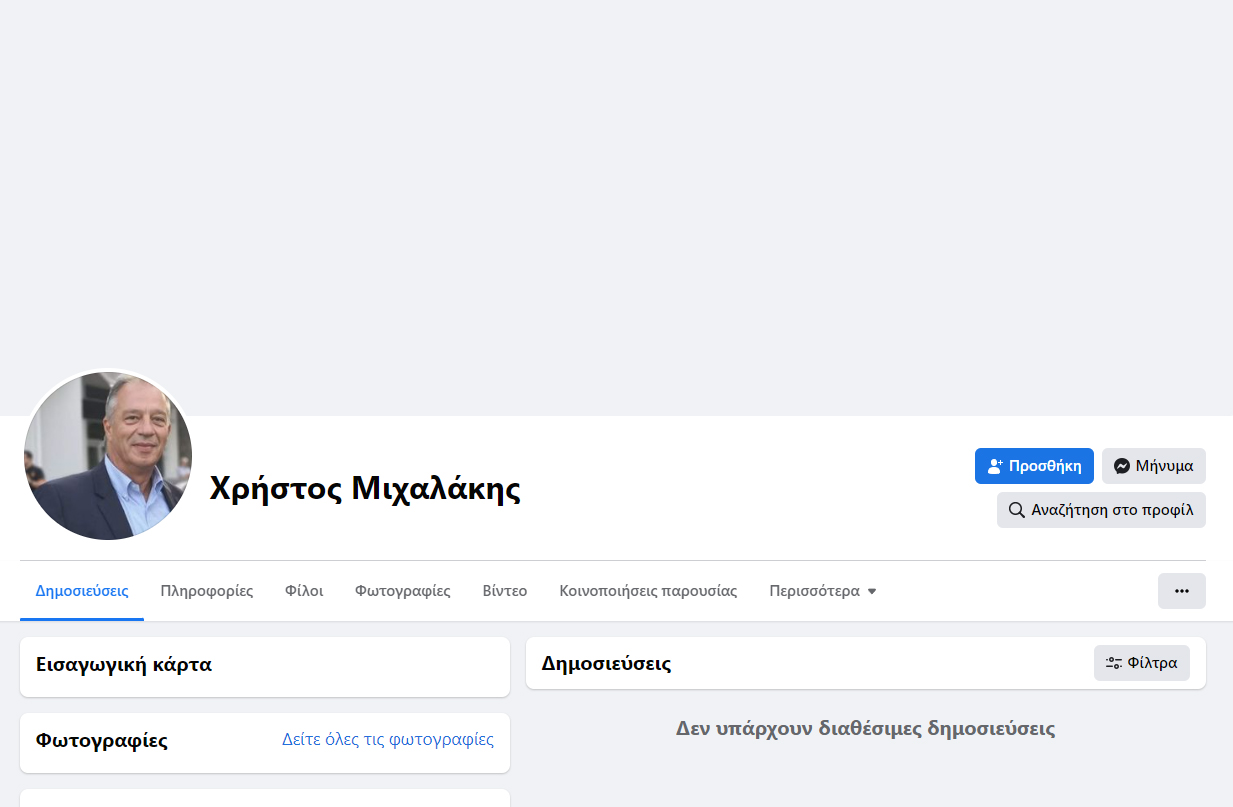This screenshot has width=1233, height=807.
Task: Click the magnifier icon for profile search
Action: tap(1016, 510)
